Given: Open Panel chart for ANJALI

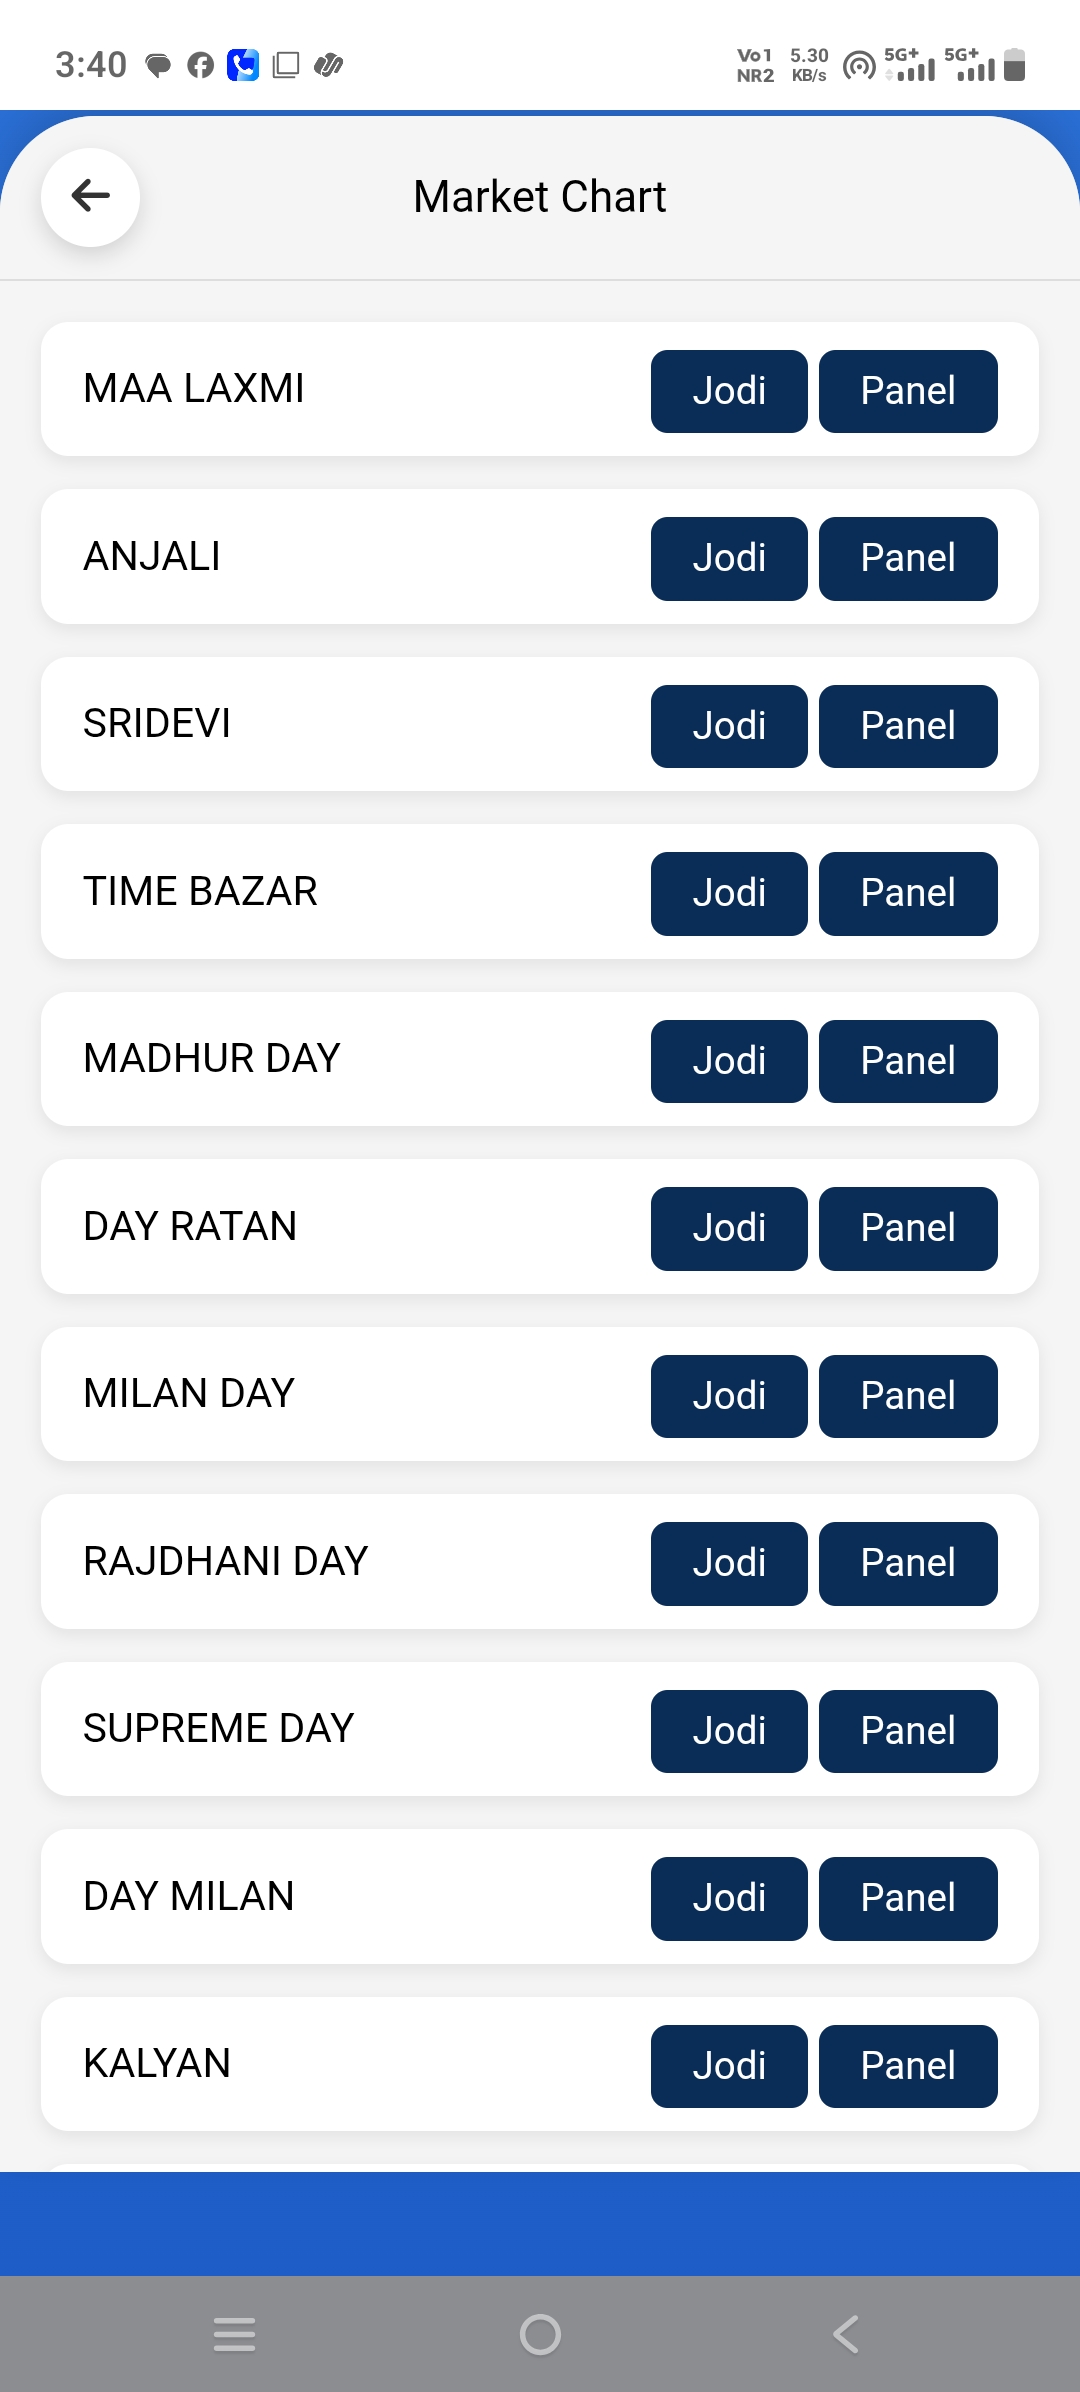Looking at the screenshot, I should tap(908, 558).
